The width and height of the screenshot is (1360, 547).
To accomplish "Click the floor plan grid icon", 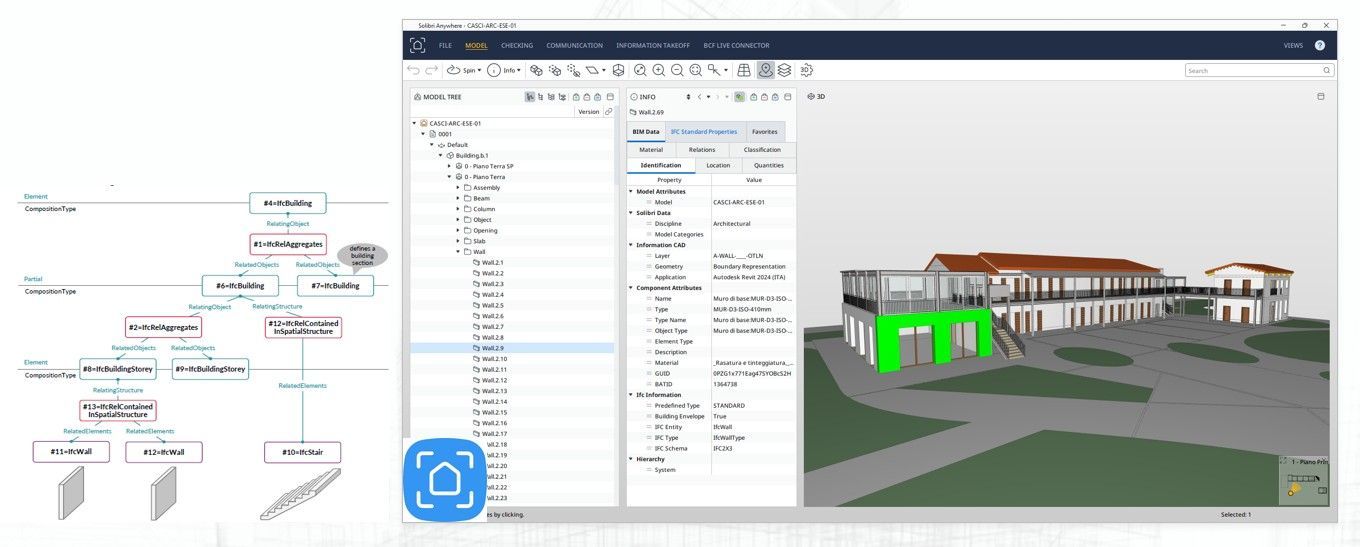I will coord(743,70).
